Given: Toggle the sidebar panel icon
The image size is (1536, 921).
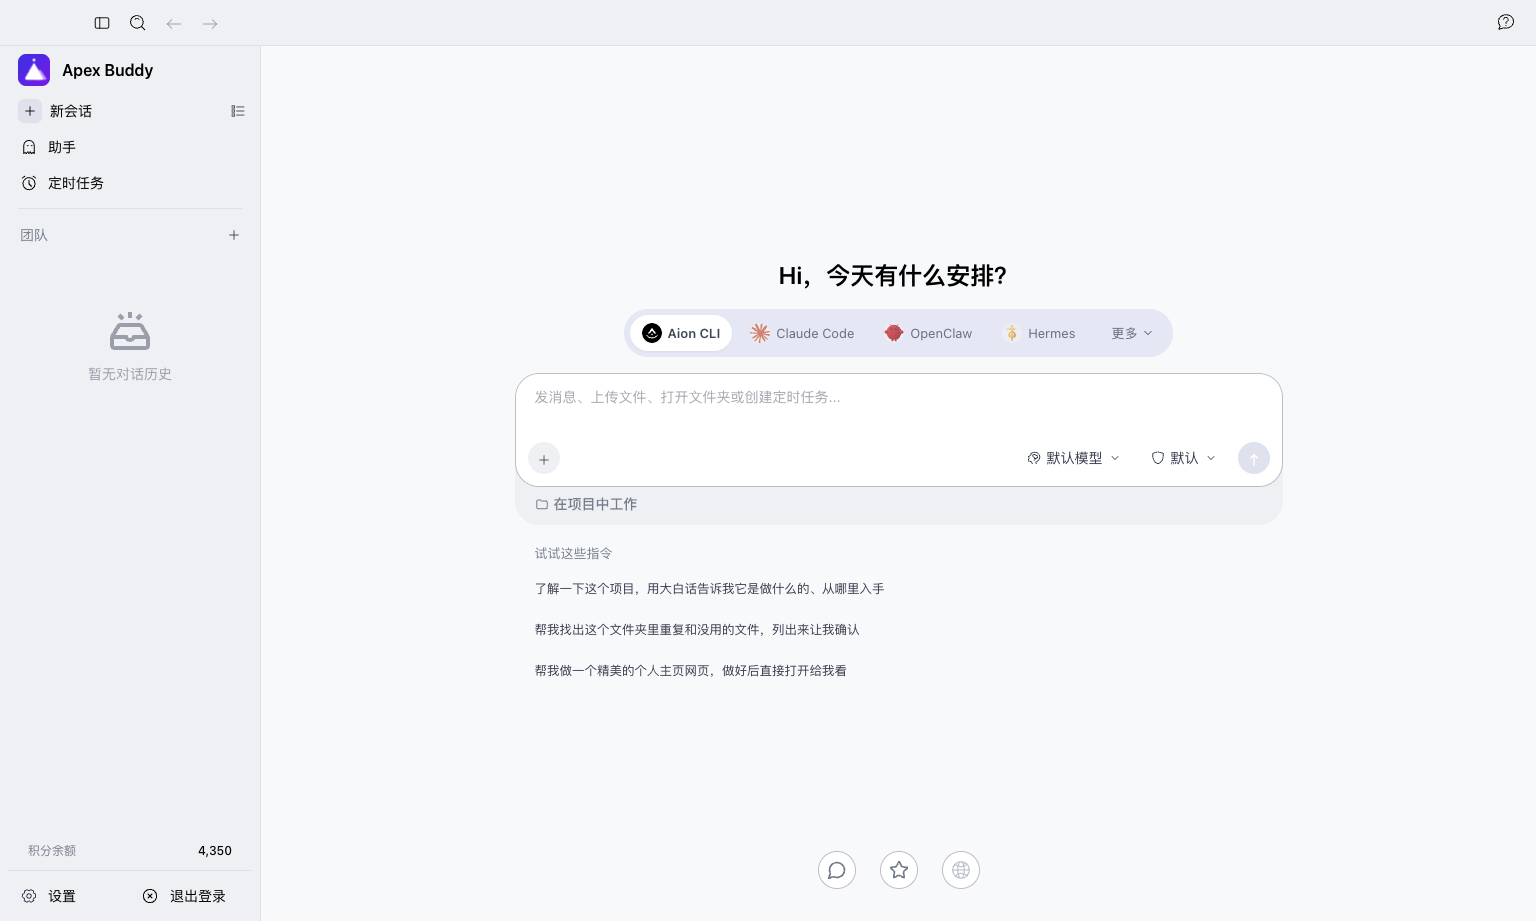Looking at the screenshot, I should pos(102,23).
